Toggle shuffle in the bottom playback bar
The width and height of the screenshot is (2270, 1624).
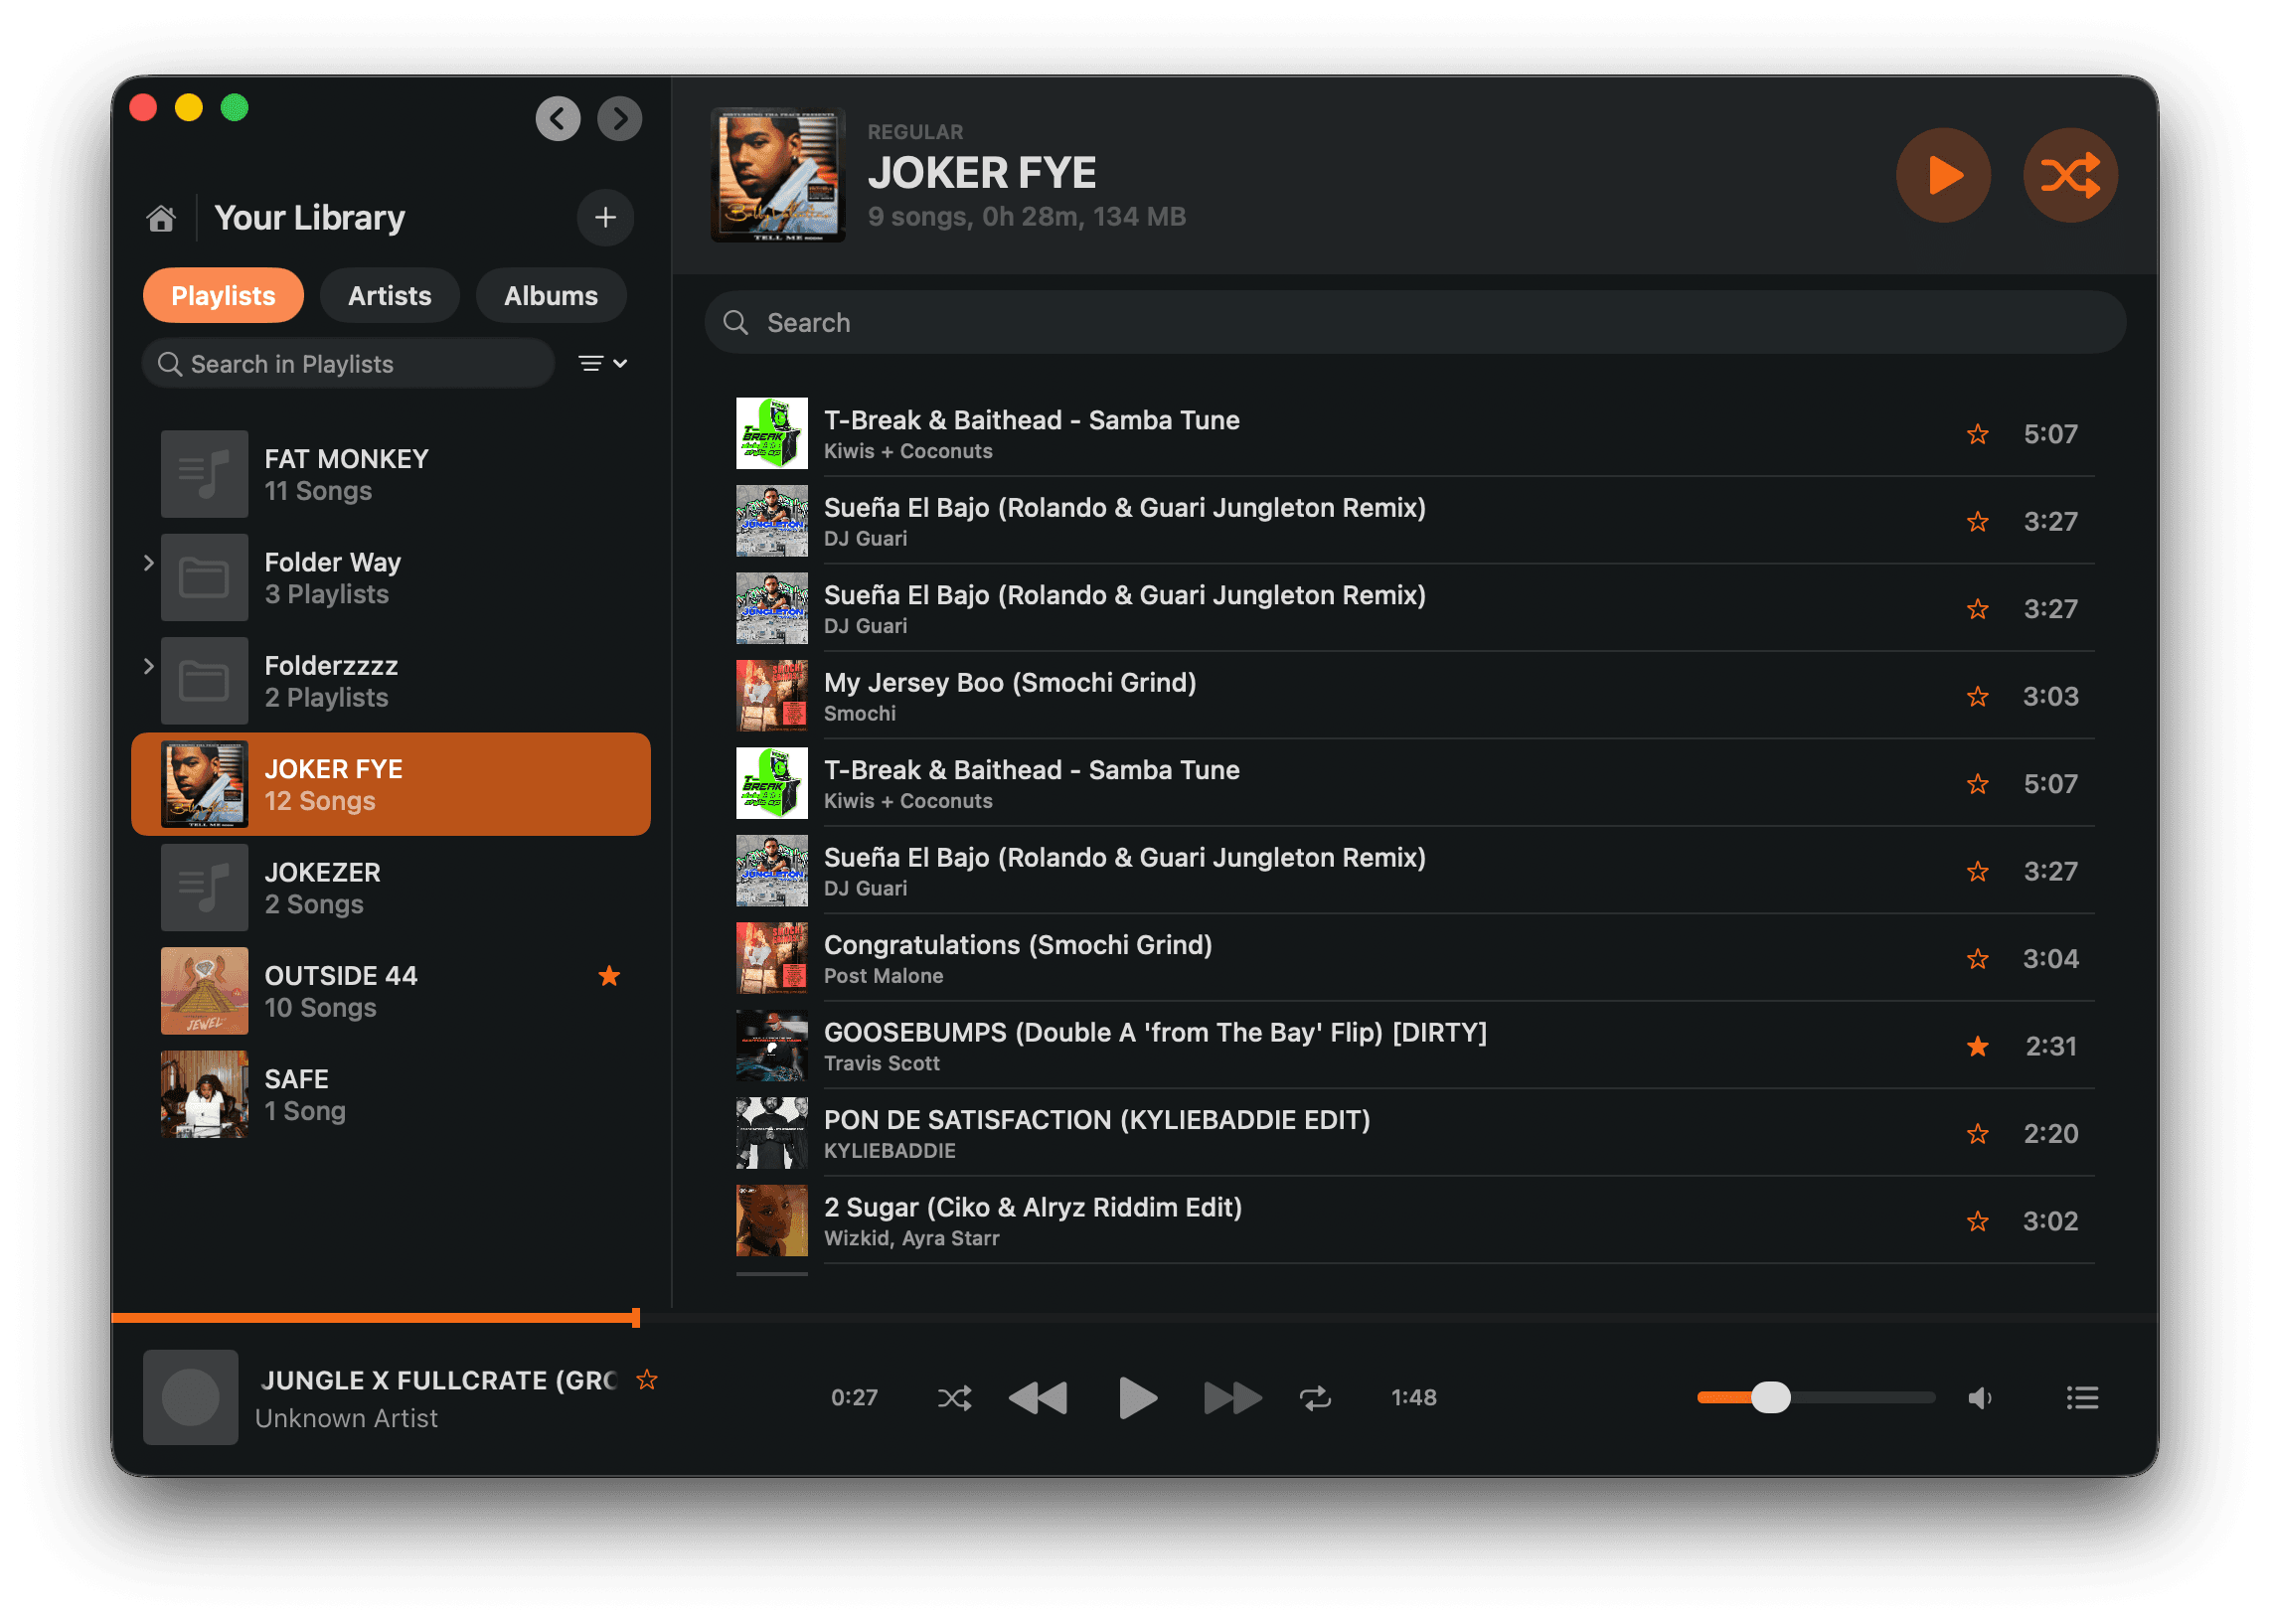point(954,1398)
